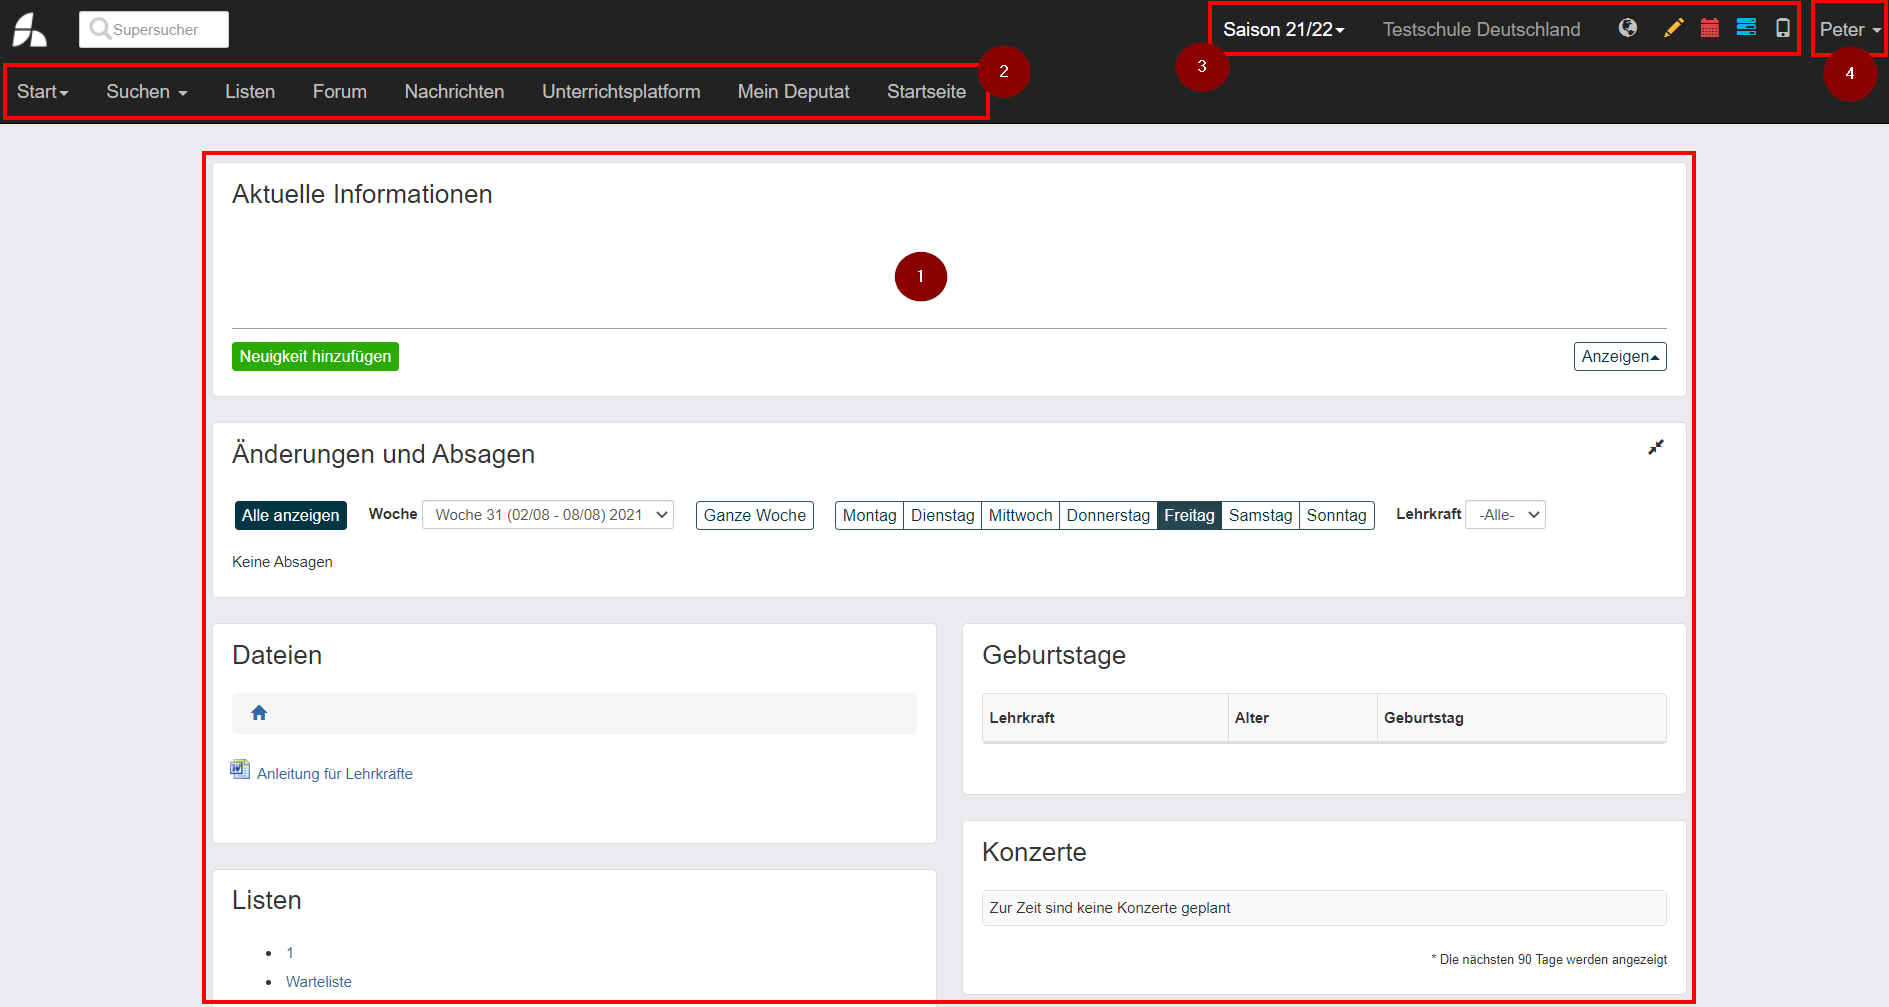Click the Ganze Woche button
Screen dimensions: 1889x1007
coord(754,515)
